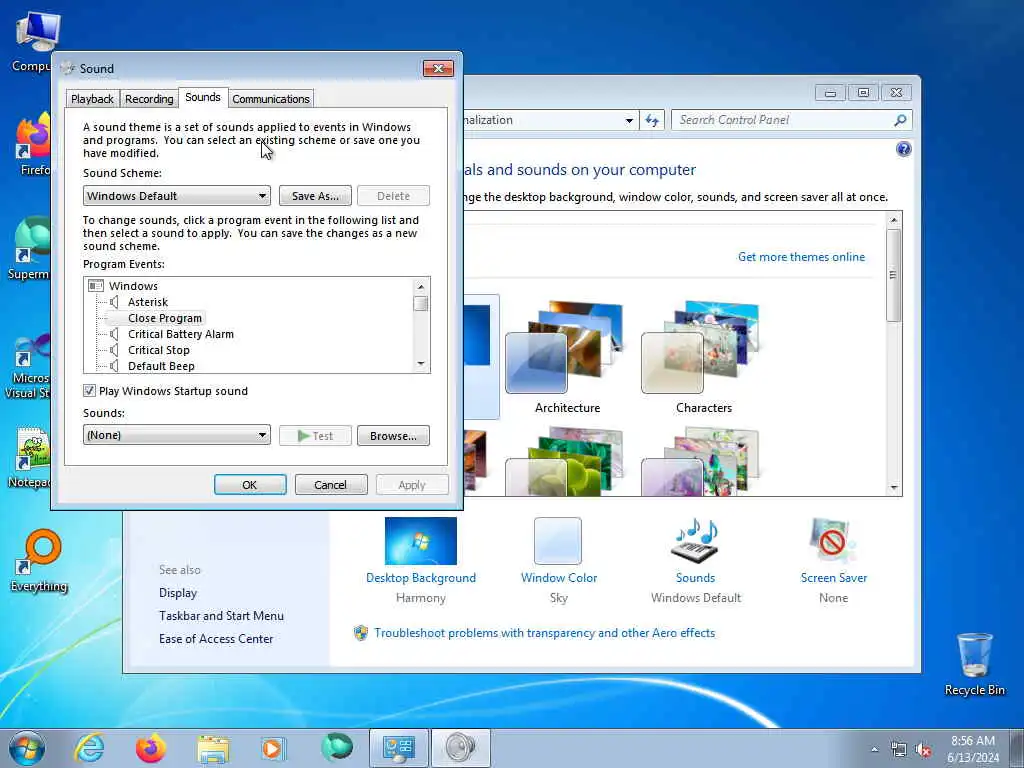This screenshot has height=768, width=1024.
Task: Open Windows Media Player on taskbar
Action: tap(273, 748)
